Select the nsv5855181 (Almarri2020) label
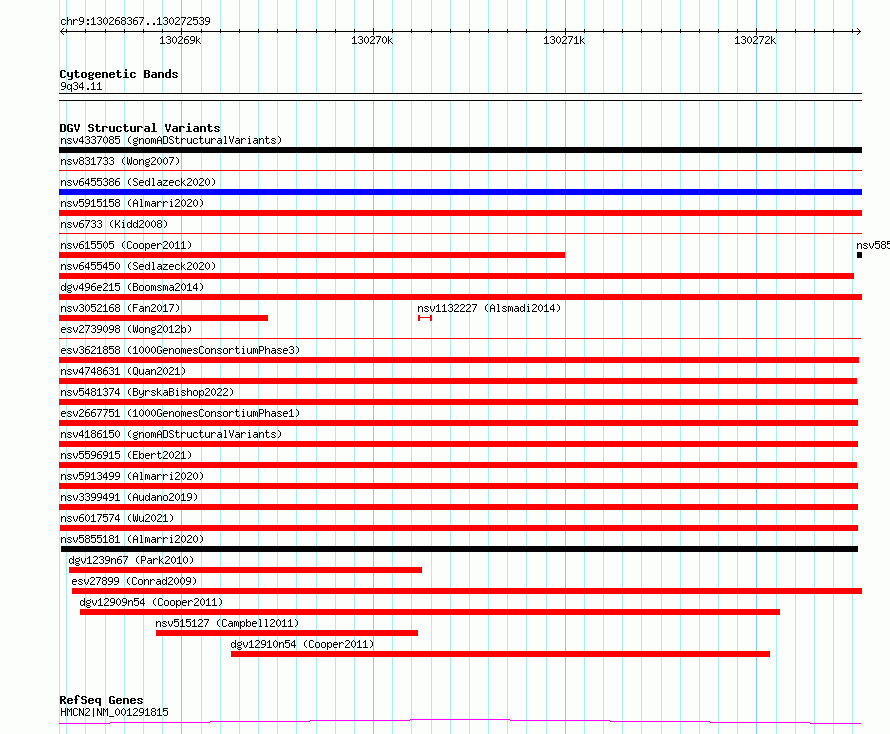This screenshot has height=734, width=890. tap(132, 539)
